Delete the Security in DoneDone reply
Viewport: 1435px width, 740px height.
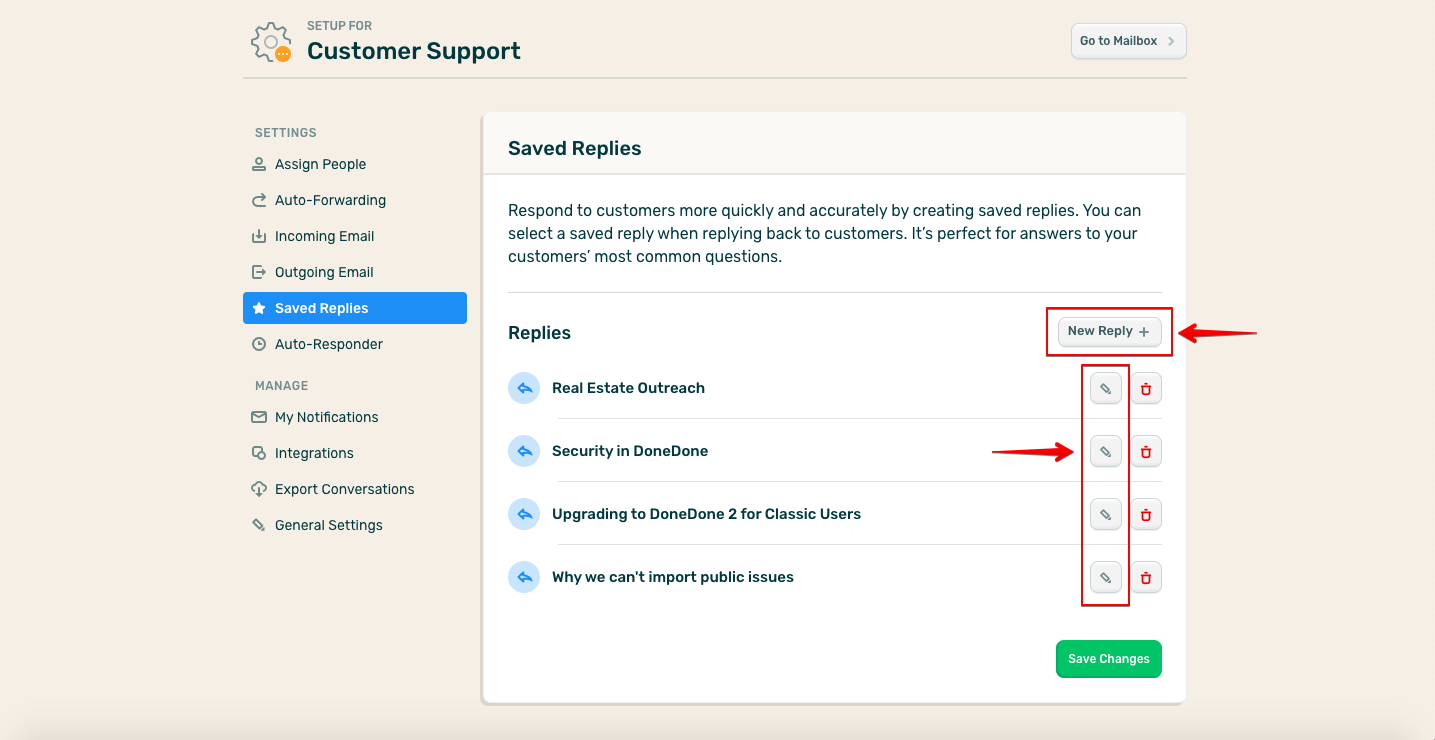pyautogui.click(x=1146, y=451)
